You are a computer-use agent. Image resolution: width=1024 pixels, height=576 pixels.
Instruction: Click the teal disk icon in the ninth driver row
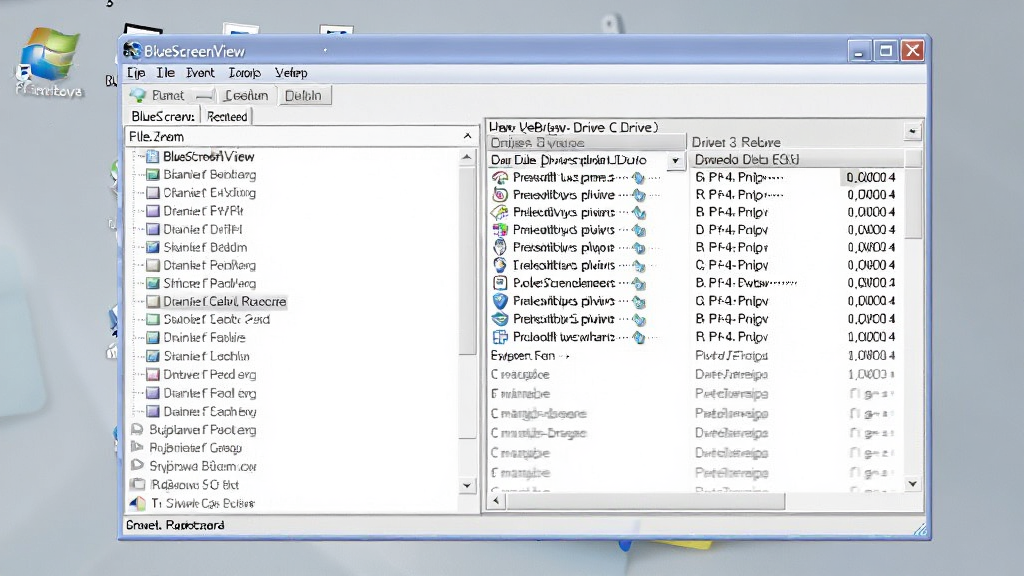[500, 319]
